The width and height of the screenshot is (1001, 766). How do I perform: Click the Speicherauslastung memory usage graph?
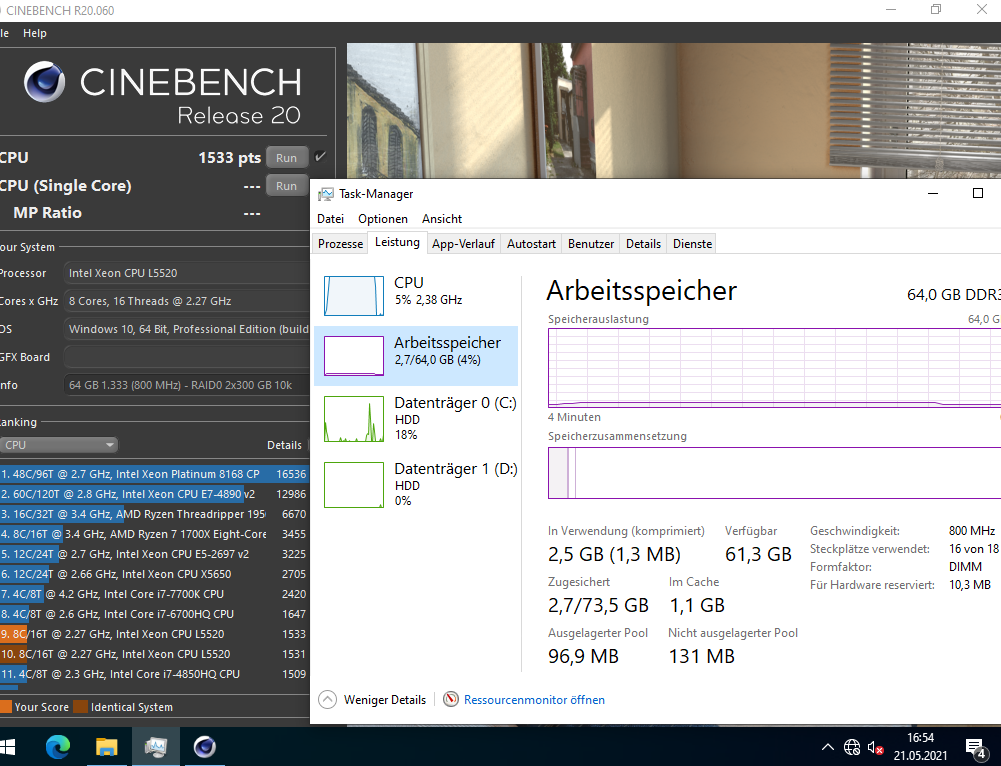[774, 368]
